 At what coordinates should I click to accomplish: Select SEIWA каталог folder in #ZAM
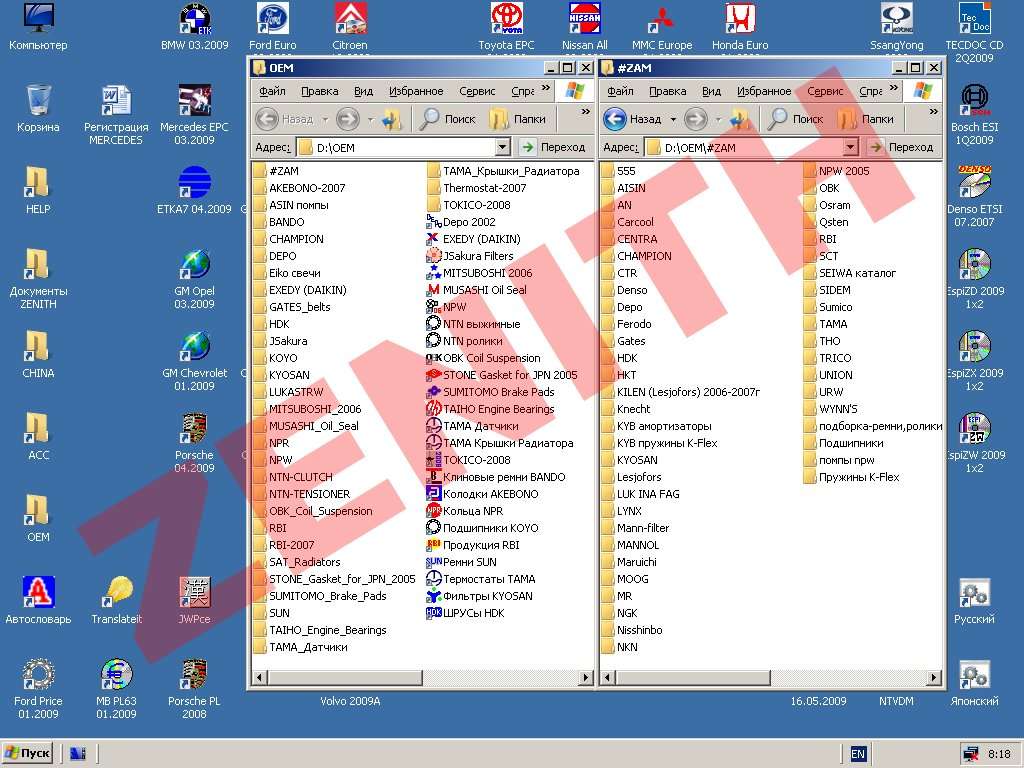(850, 273)
